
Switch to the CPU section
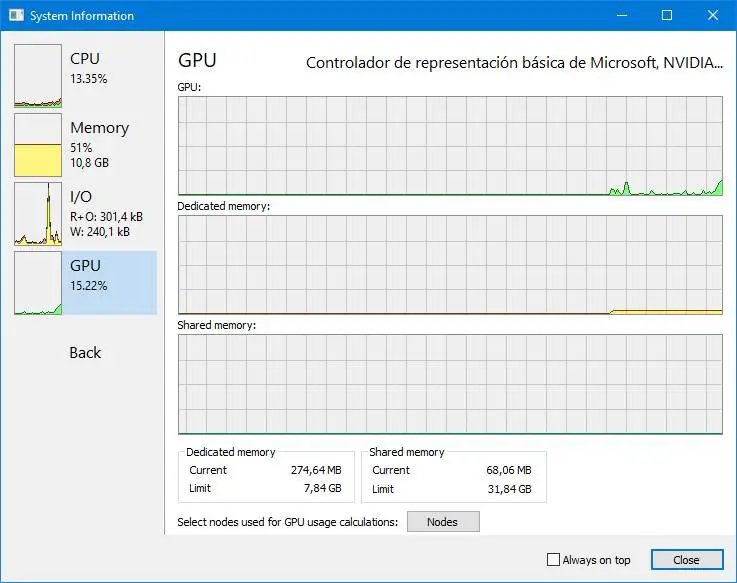click(x=85, y=59)
